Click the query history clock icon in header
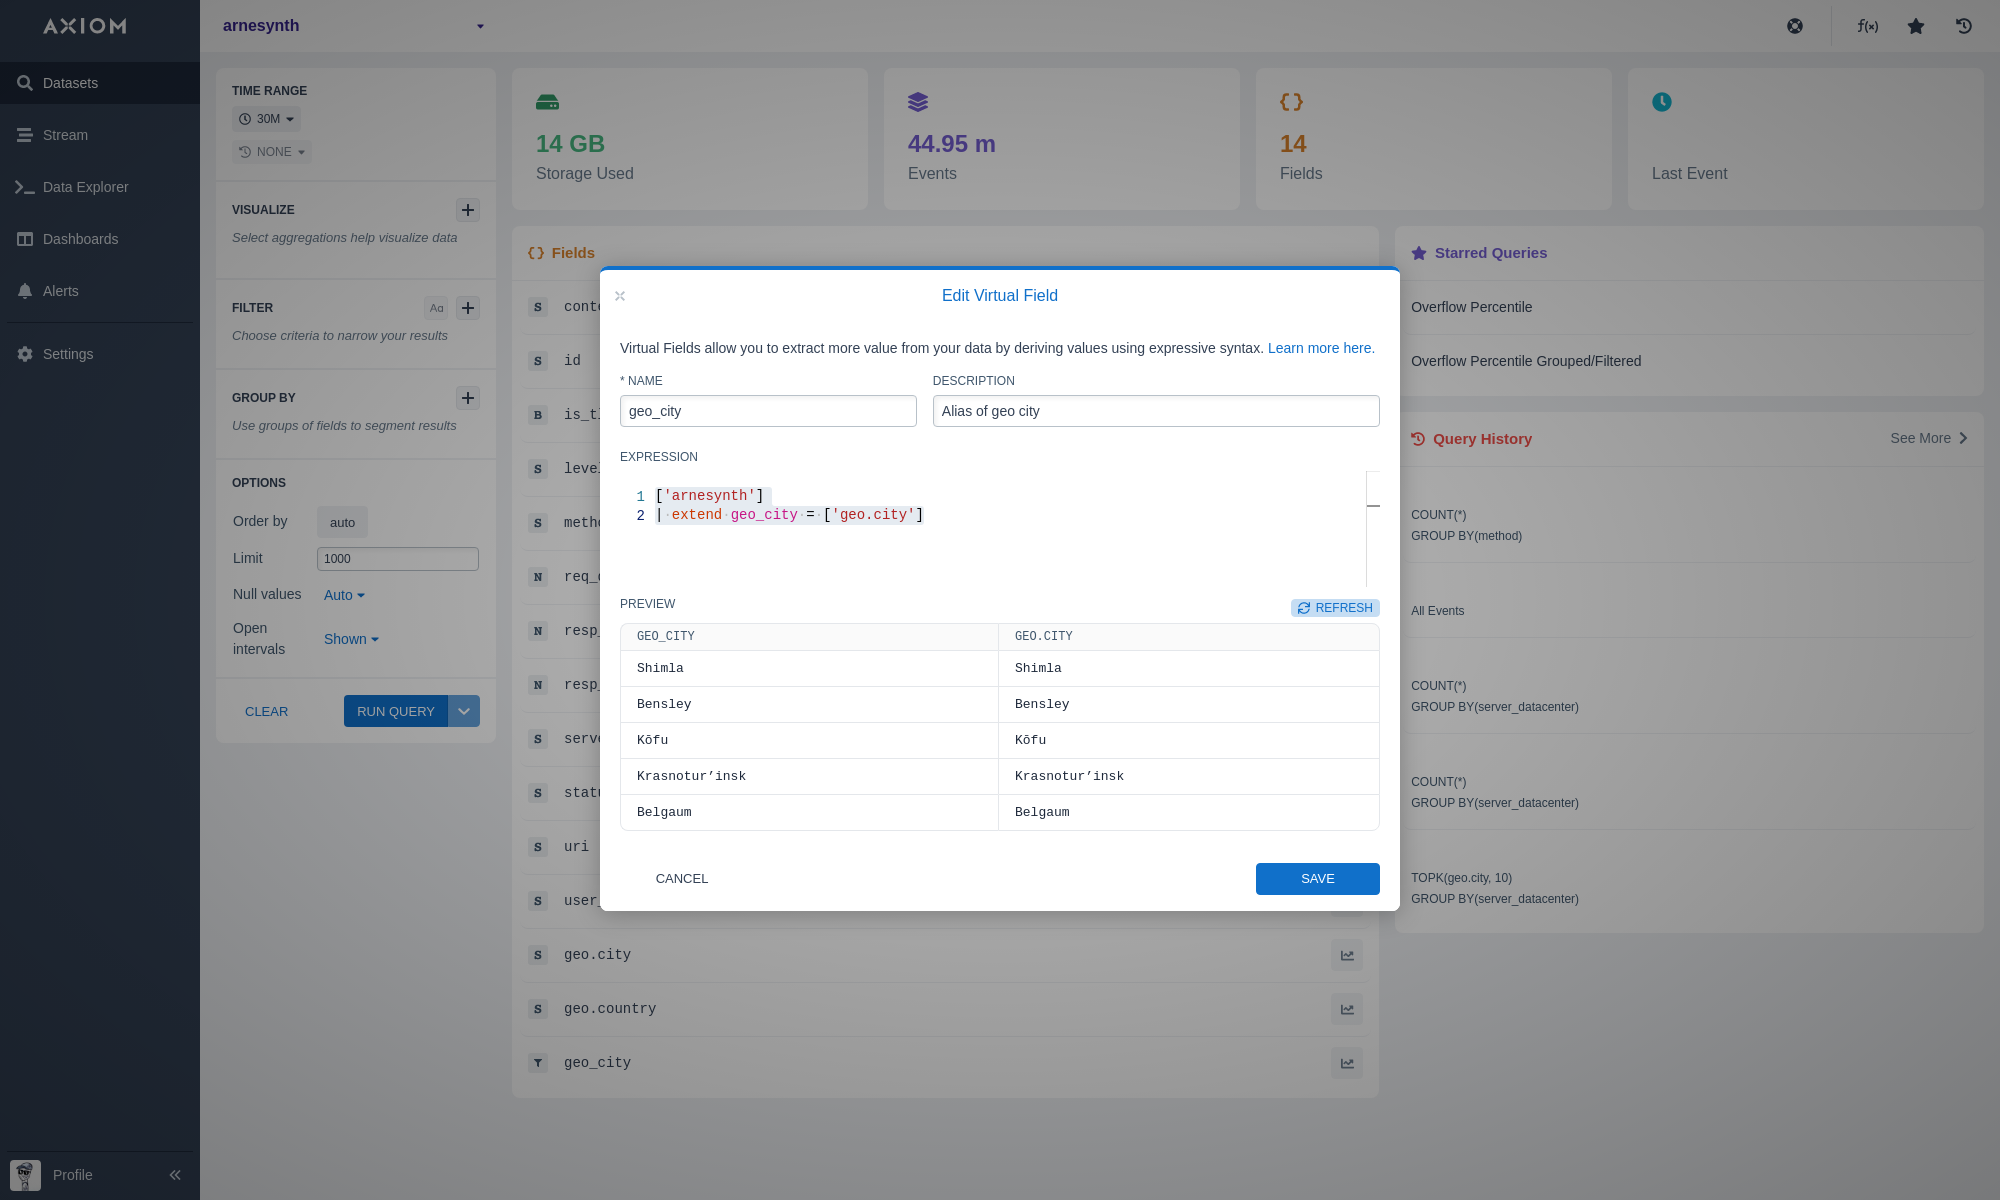Screen dimensions: 2000x1200 1963,26
